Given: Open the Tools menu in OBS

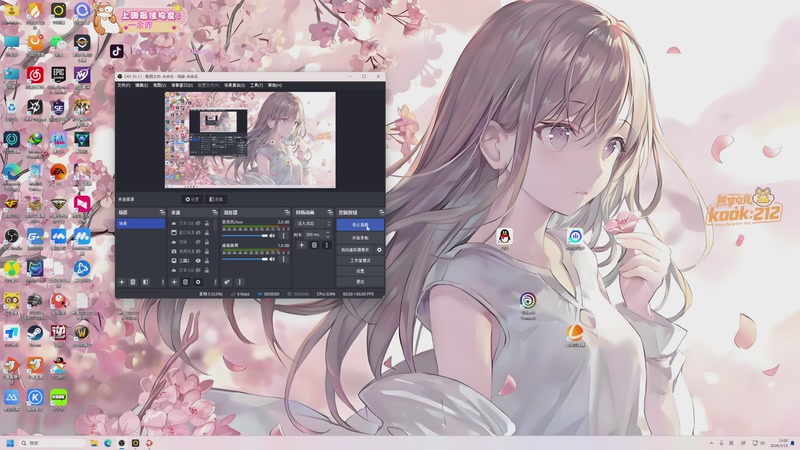Looking at the screenshot, I should tap(256, 85).
